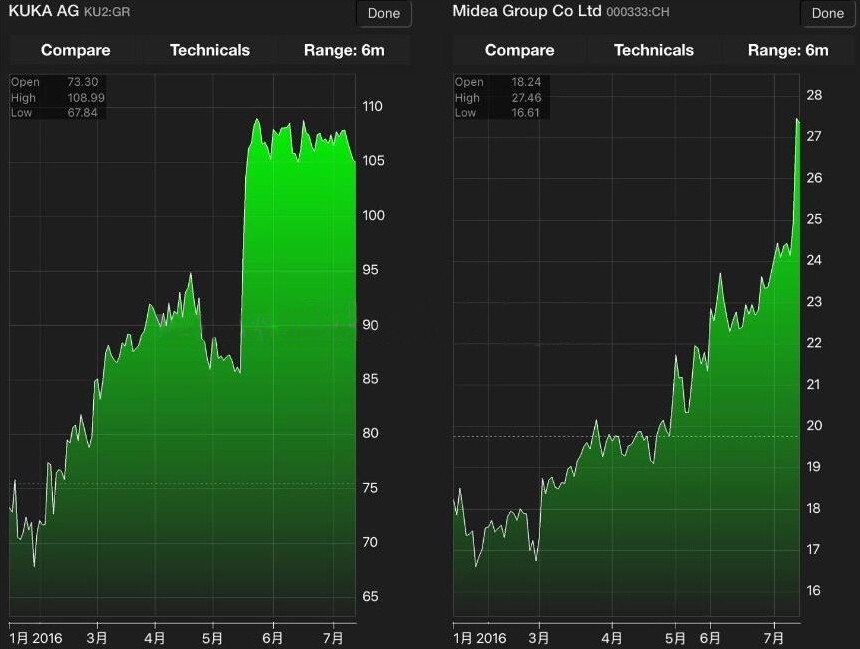Open Compare for the Midea Group chart

click(x=519, y=50)
